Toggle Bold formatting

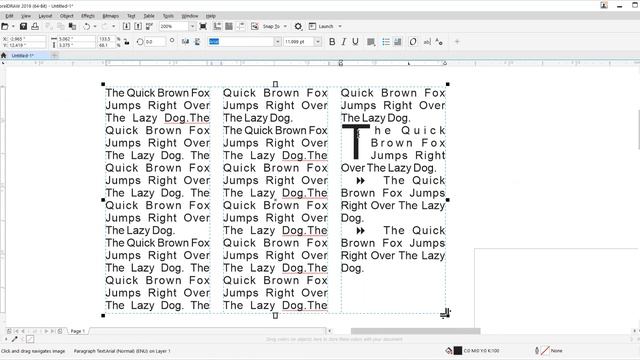(332, 42)
